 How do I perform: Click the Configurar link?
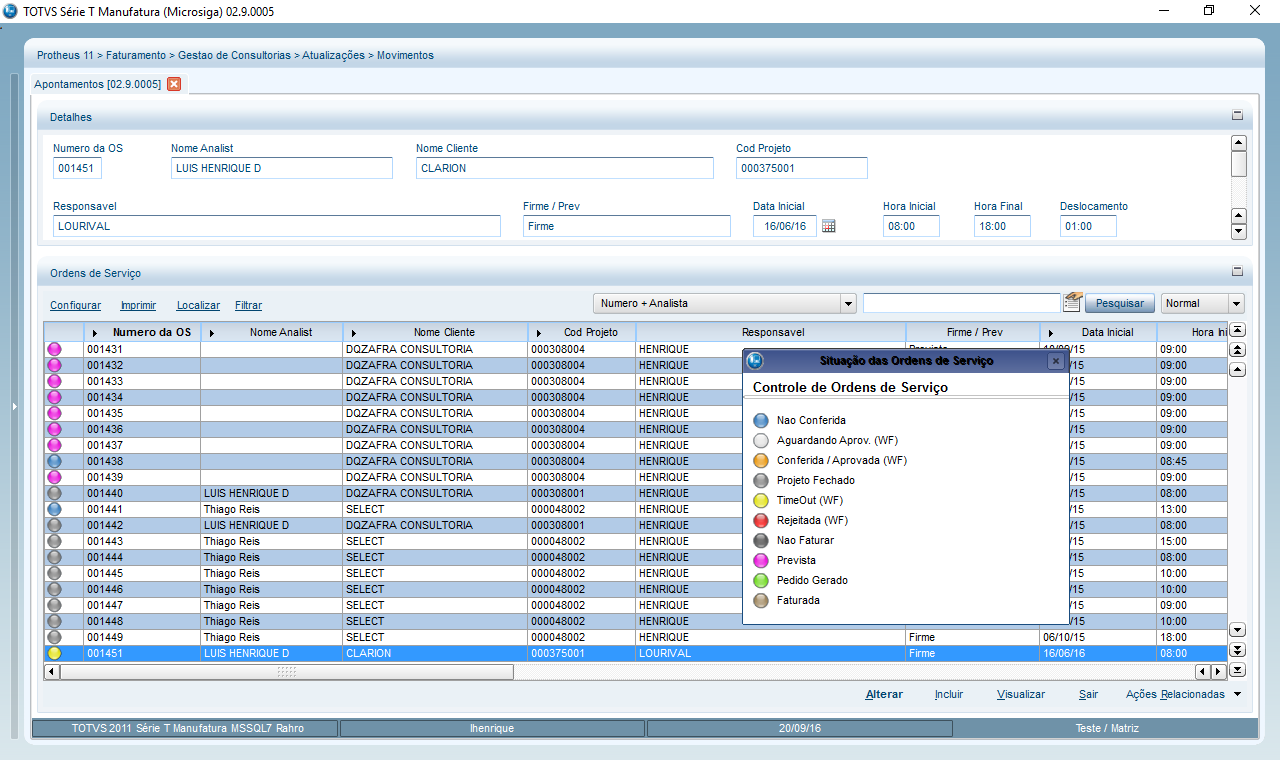pos(75,305)
